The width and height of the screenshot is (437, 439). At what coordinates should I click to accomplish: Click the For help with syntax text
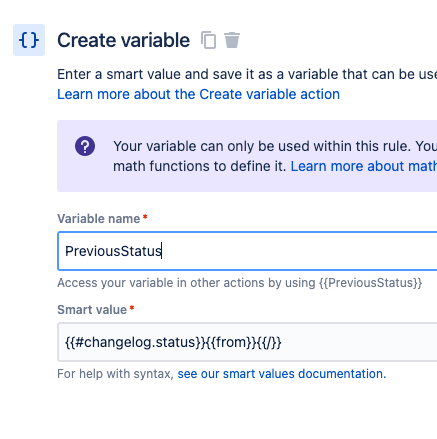115,374
